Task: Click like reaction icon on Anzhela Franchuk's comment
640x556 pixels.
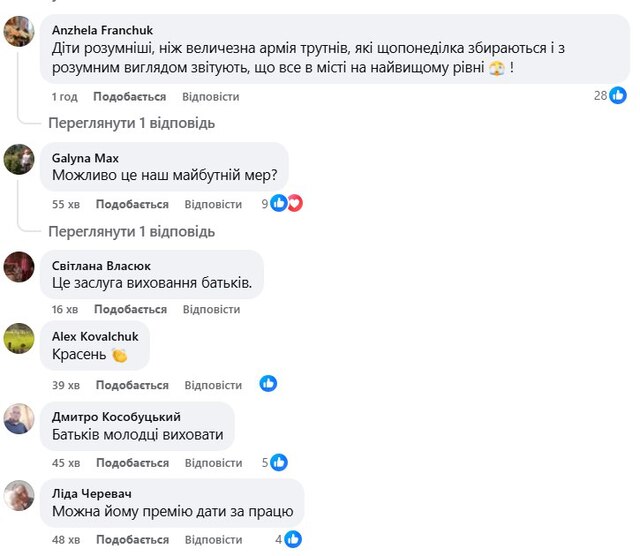Action: click(x=618, y=96)
